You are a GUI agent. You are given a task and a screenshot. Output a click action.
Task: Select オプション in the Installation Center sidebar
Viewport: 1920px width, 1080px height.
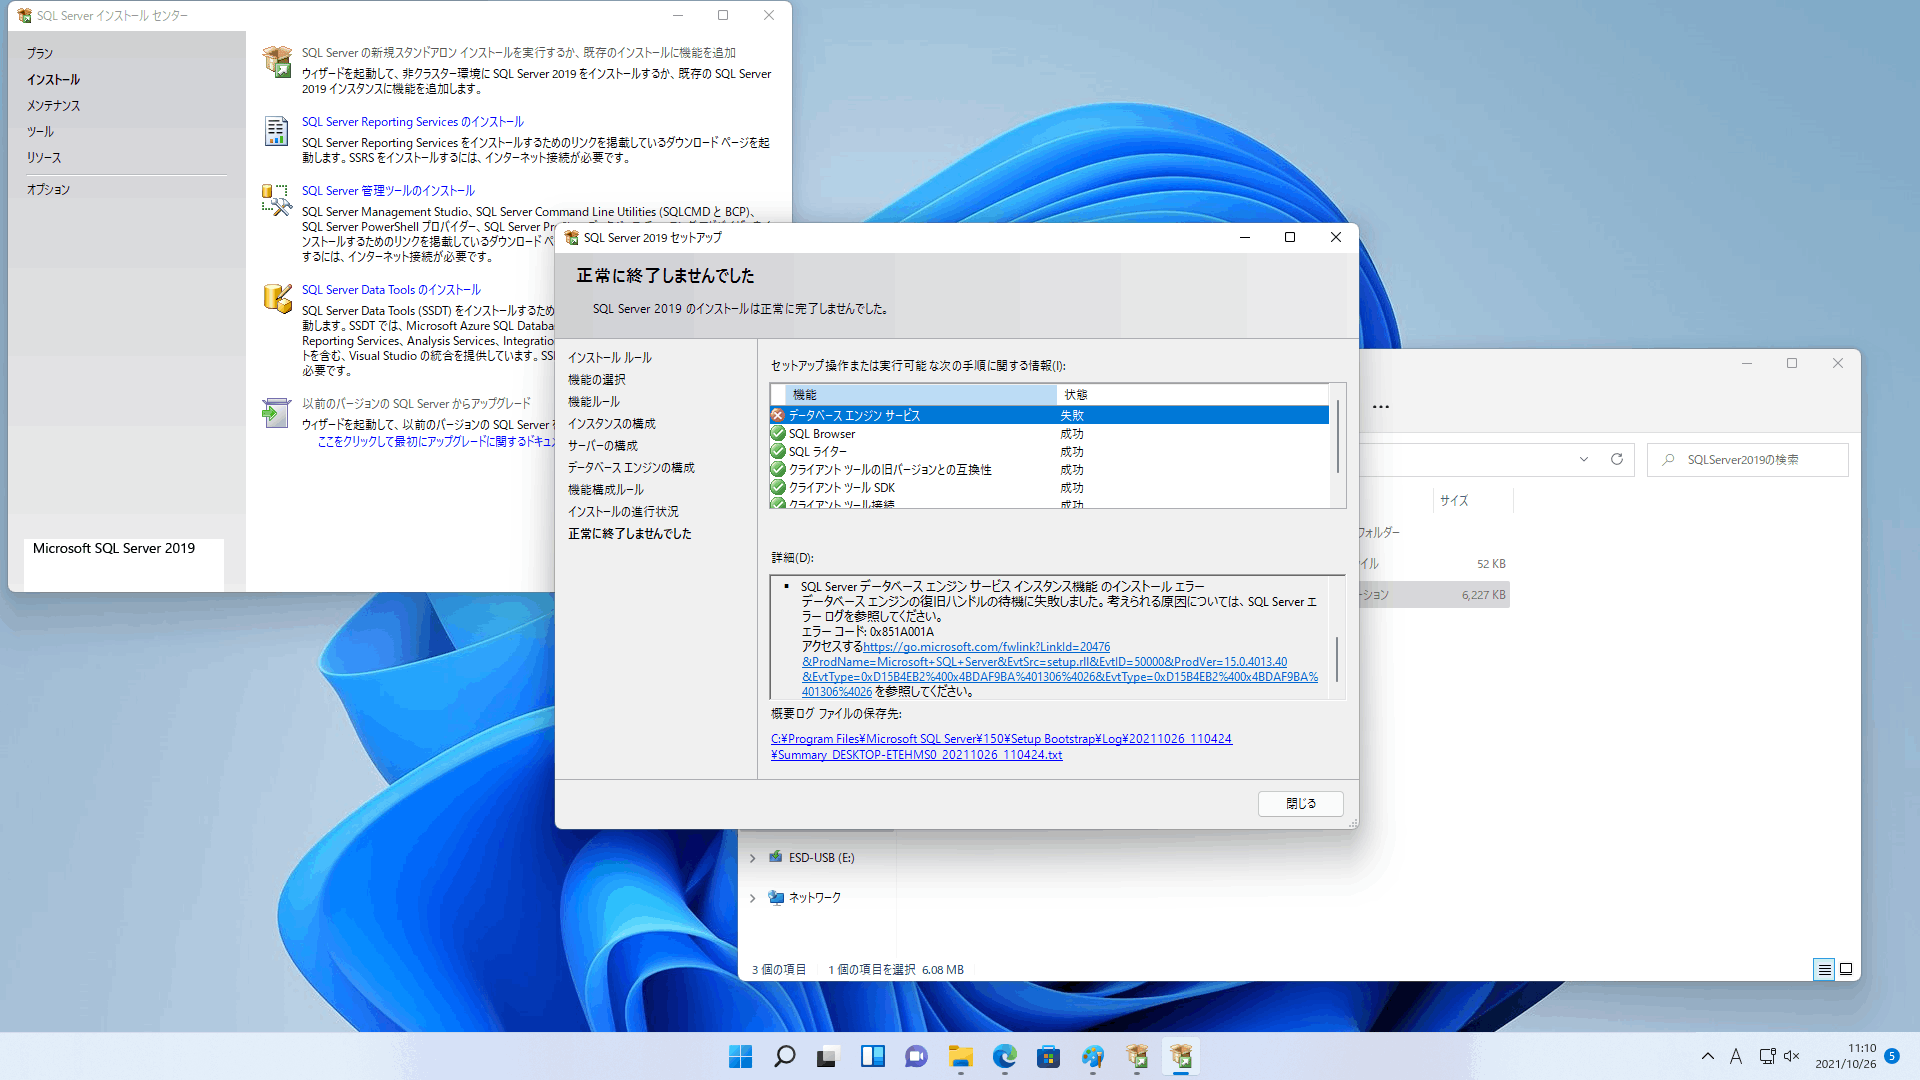click(x=48, y=189)
